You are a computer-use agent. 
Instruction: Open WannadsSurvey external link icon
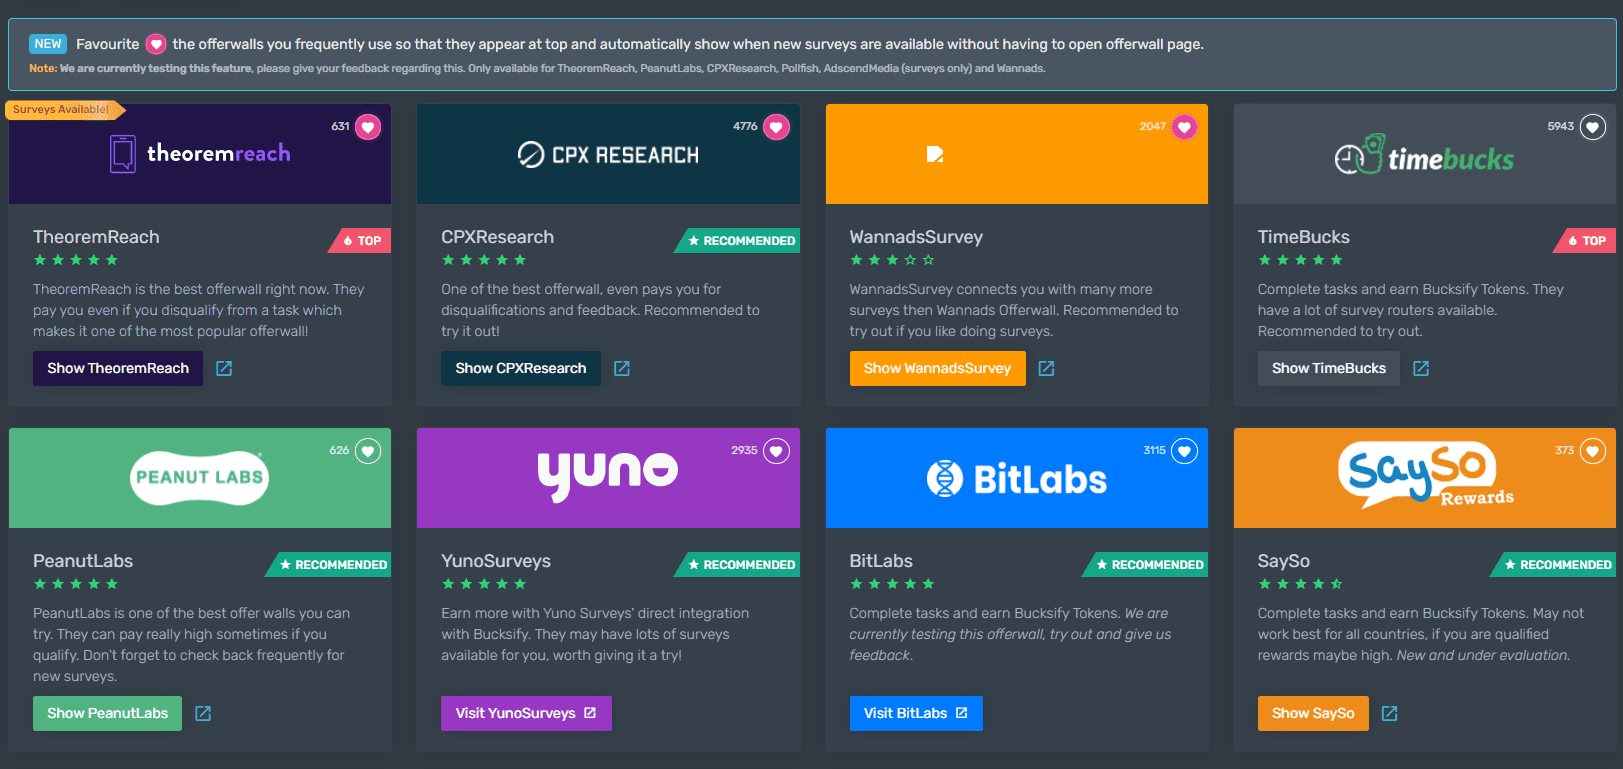[1047, 368]
